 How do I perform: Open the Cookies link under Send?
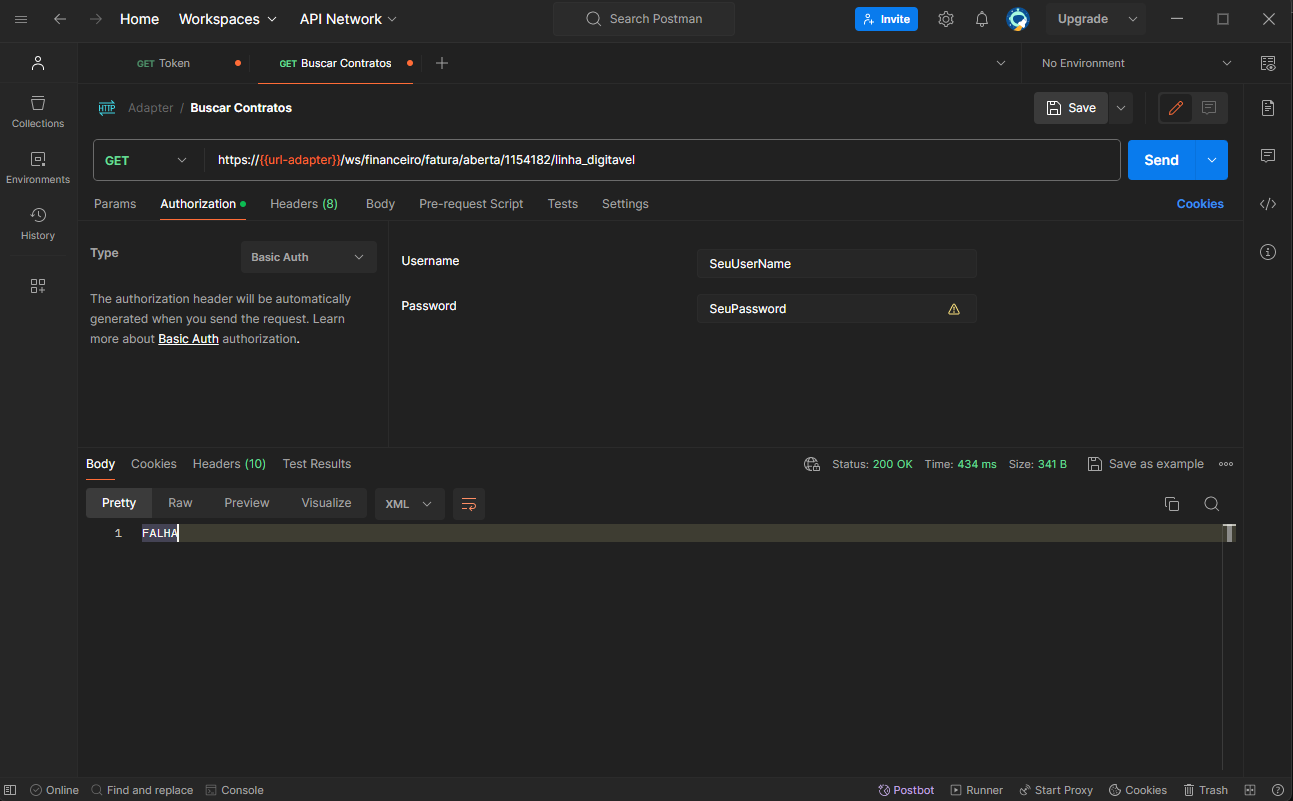1200,204
